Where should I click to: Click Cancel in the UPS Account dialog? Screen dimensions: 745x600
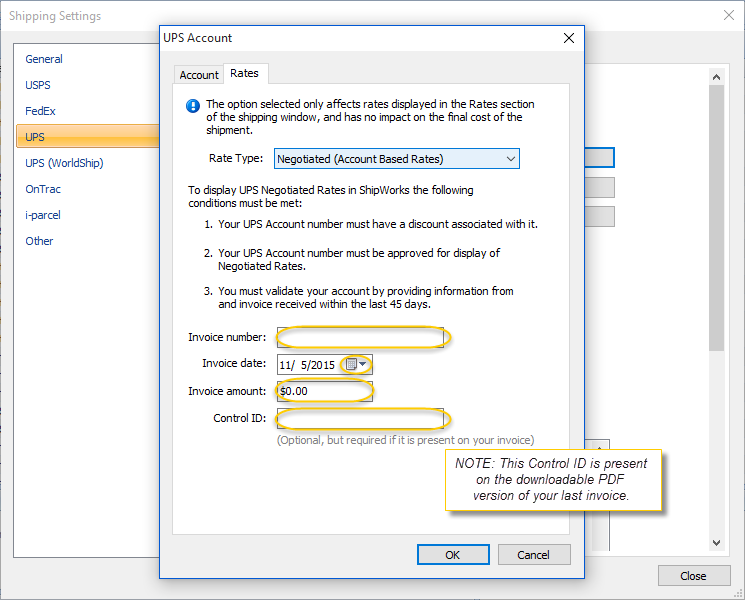click(x=534, y=555)
